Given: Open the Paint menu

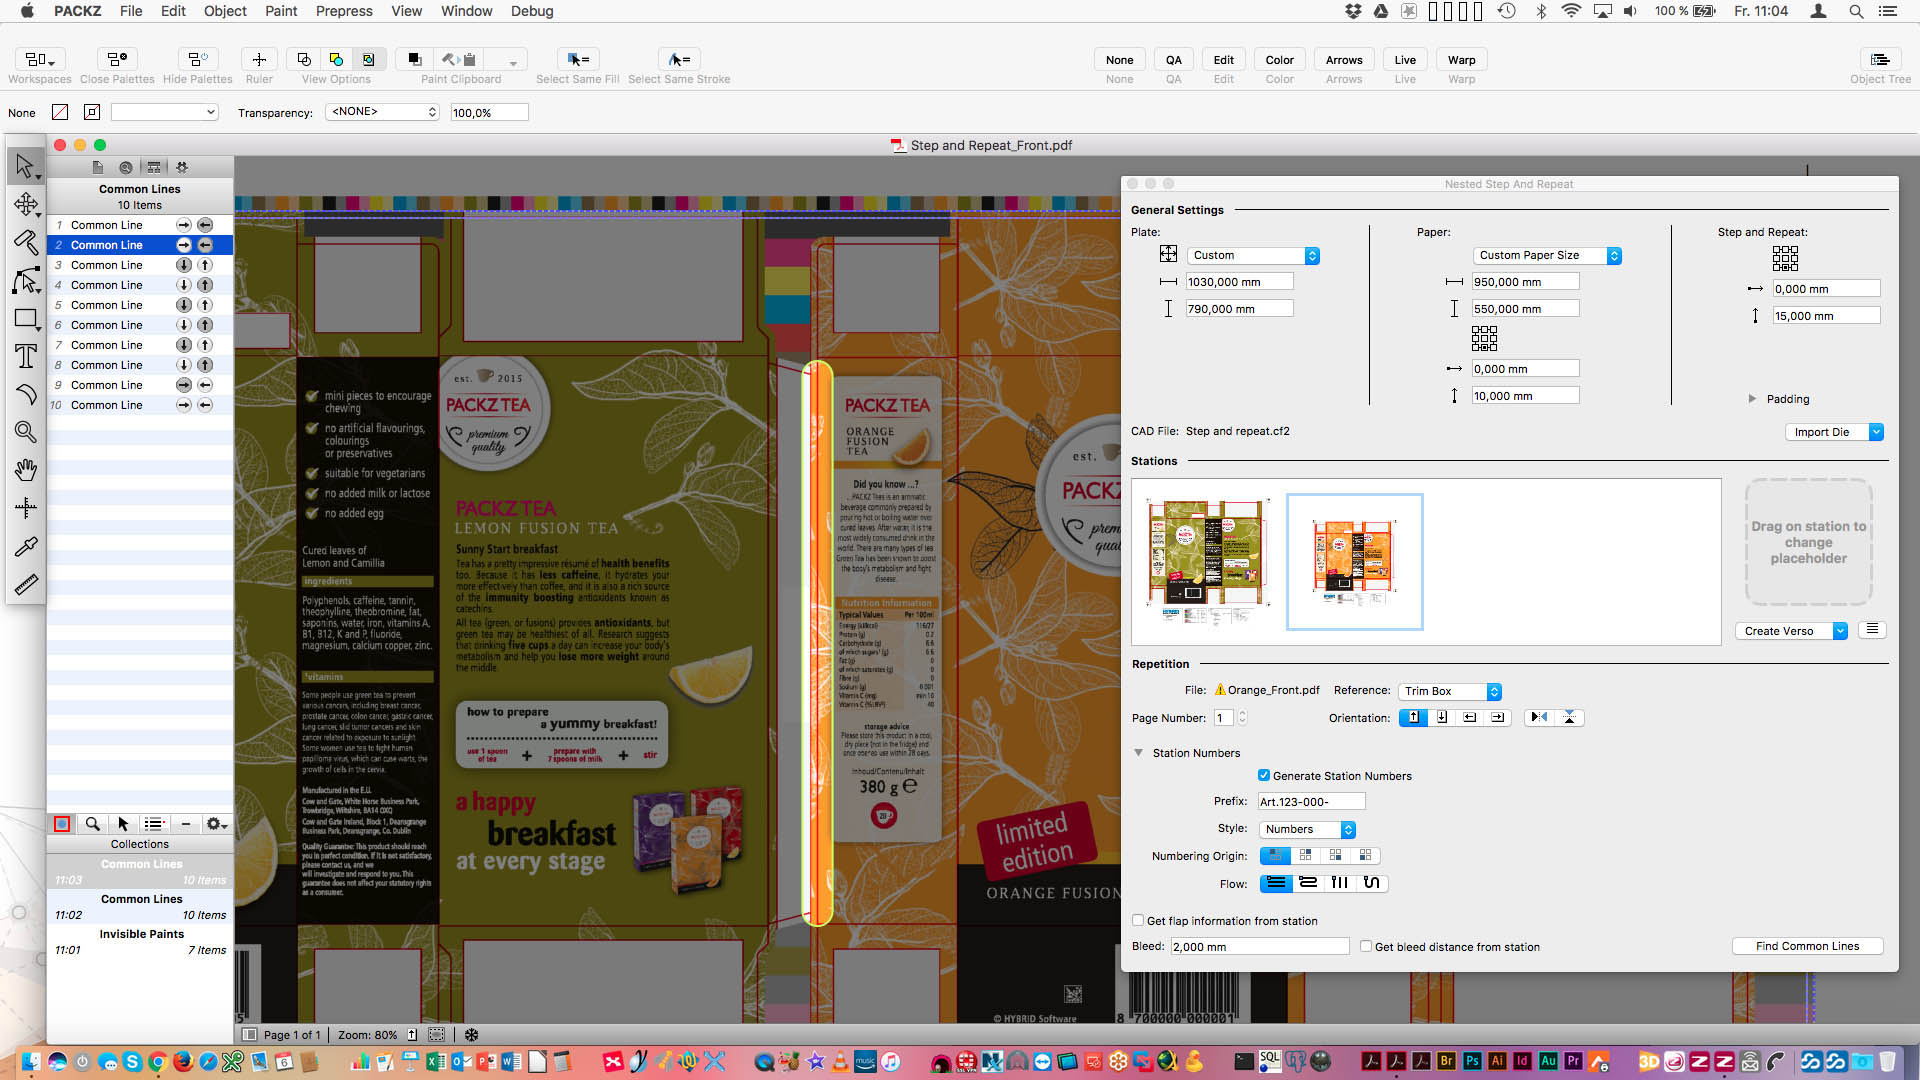Looking at the screenshot, I should tap(281, 11).
